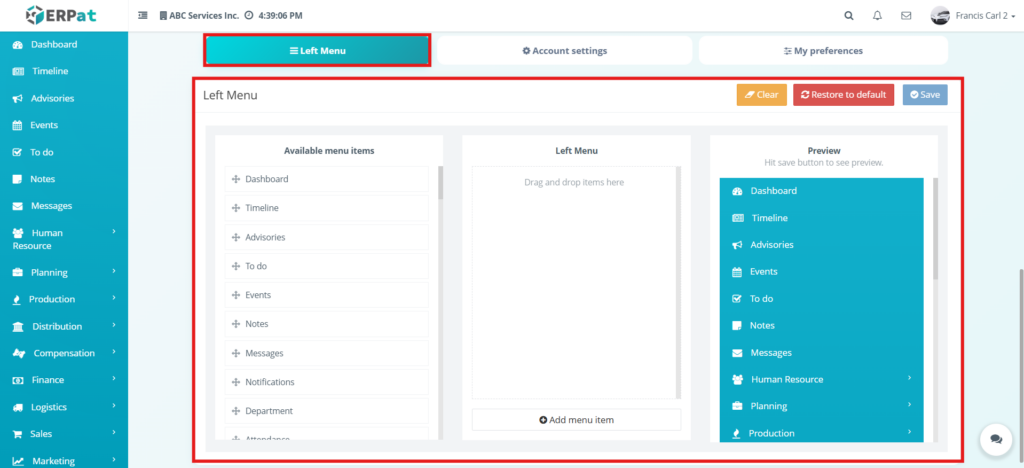
Task: Click the Available menu items scrollbar
Action: point(440,185)
